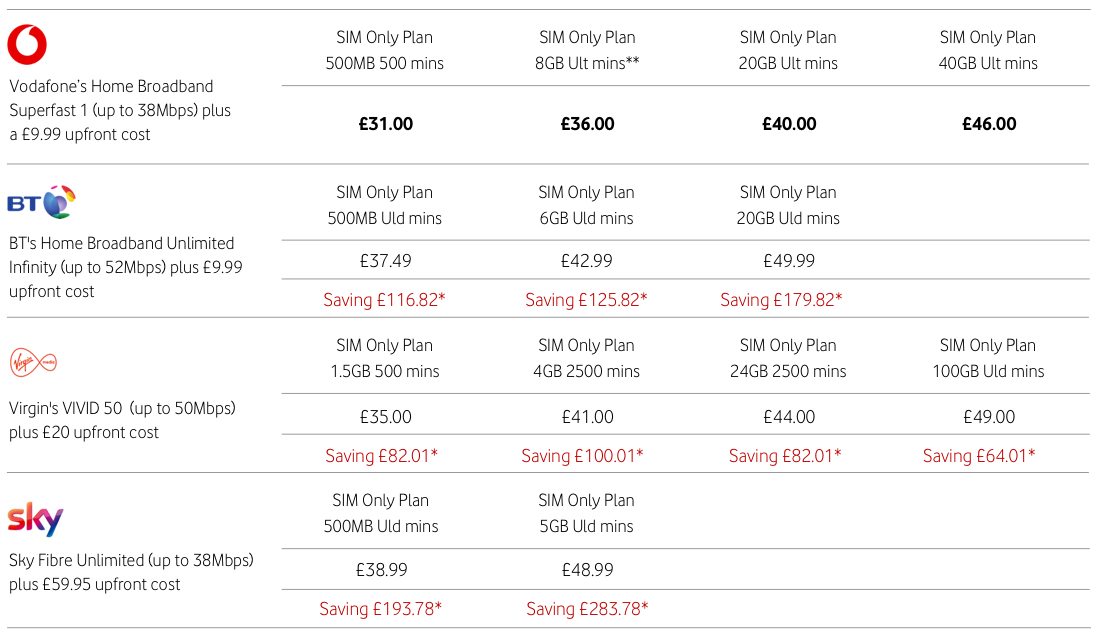Click Sky saving £193.78 text
The height and width of the screenshot is (641, 1100).
tap(380, 608)
